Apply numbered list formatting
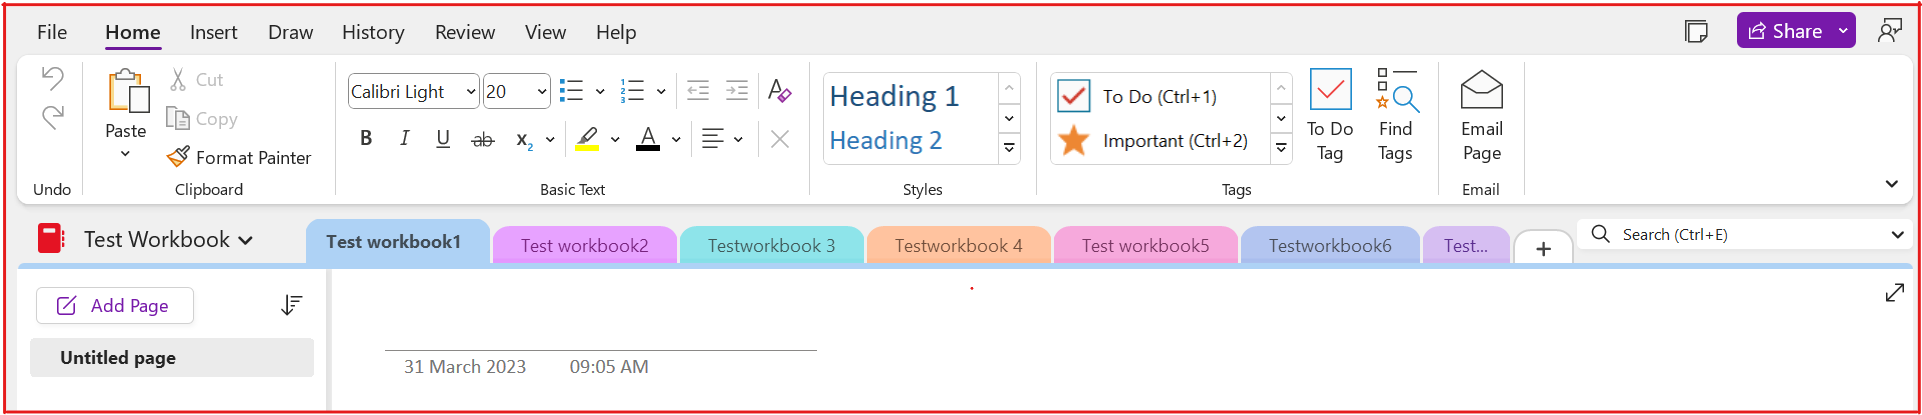Screen dimensions: 1922x415 [632, 91]
